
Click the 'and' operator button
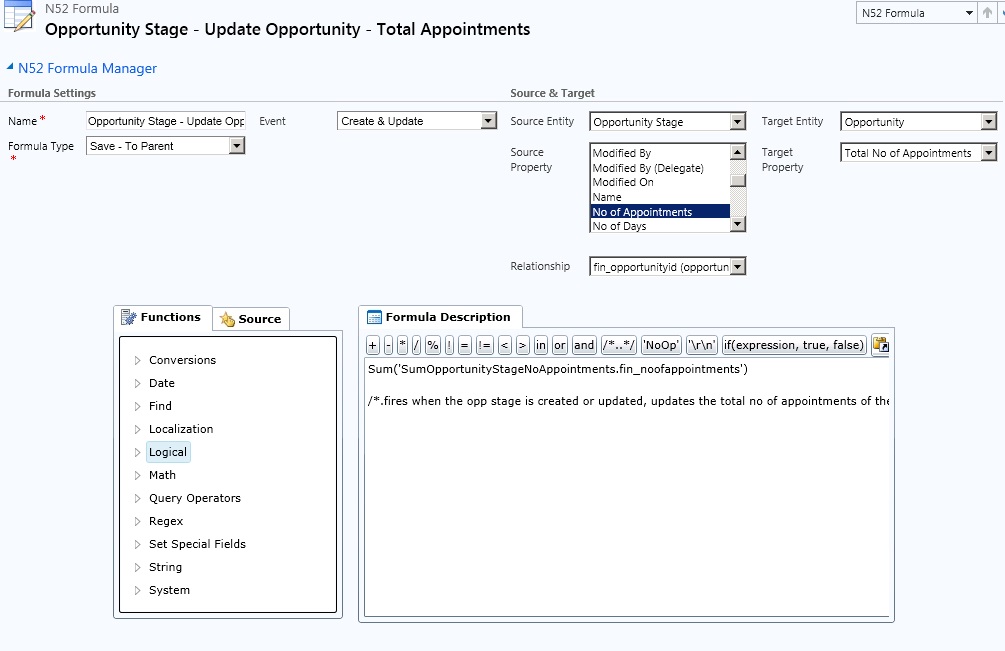point(584,345)
